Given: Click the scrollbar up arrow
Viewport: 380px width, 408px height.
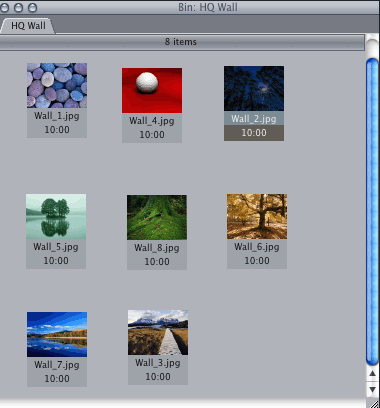Looking at the screenshot, I should click(x=372, y=374).
